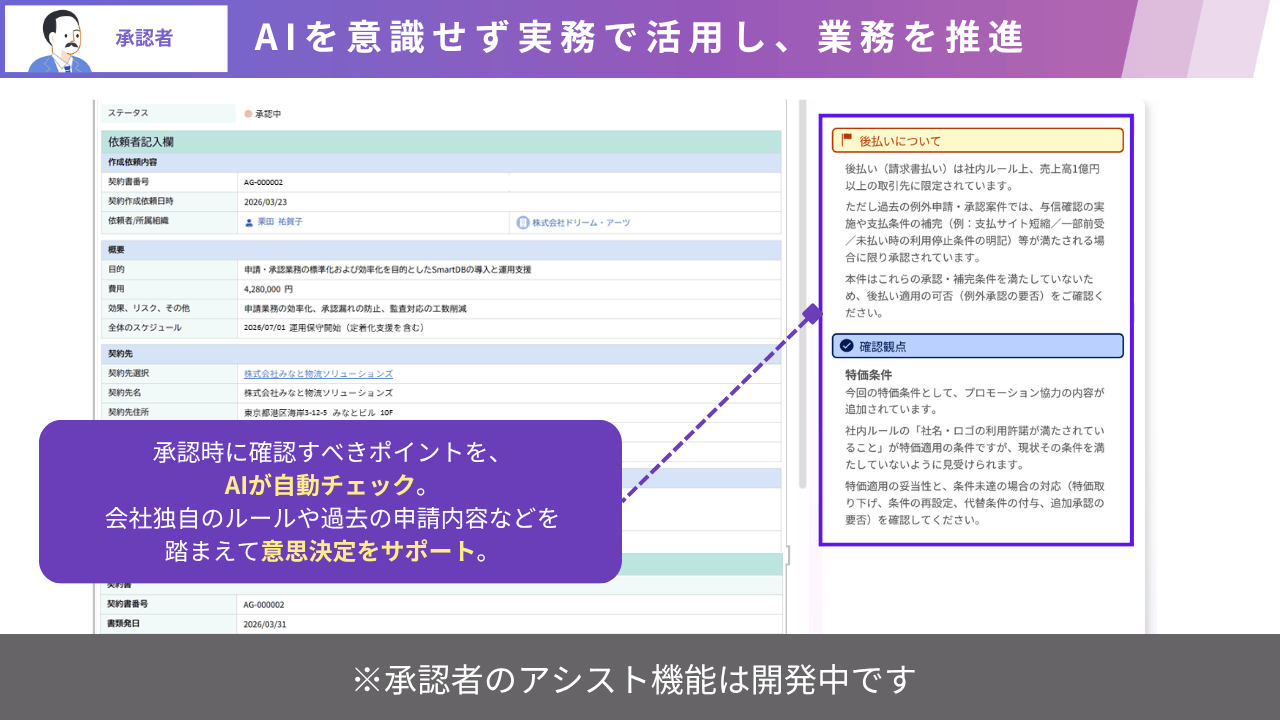Click the orange status dot next to 承認中
Viewport: 1280px width, 720px height.
coord(247,112)
